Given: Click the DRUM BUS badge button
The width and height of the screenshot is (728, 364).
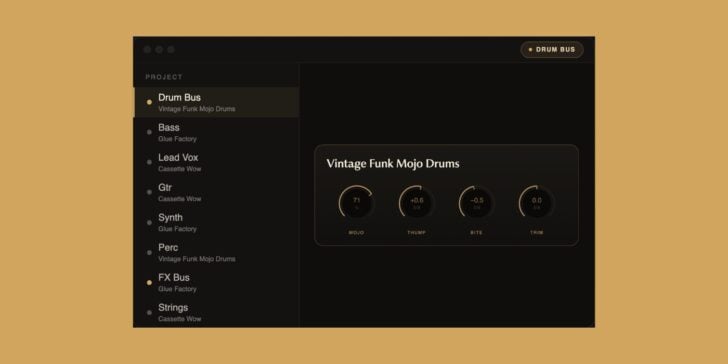Looking at the screenshot, I should [x=552, y=50].
